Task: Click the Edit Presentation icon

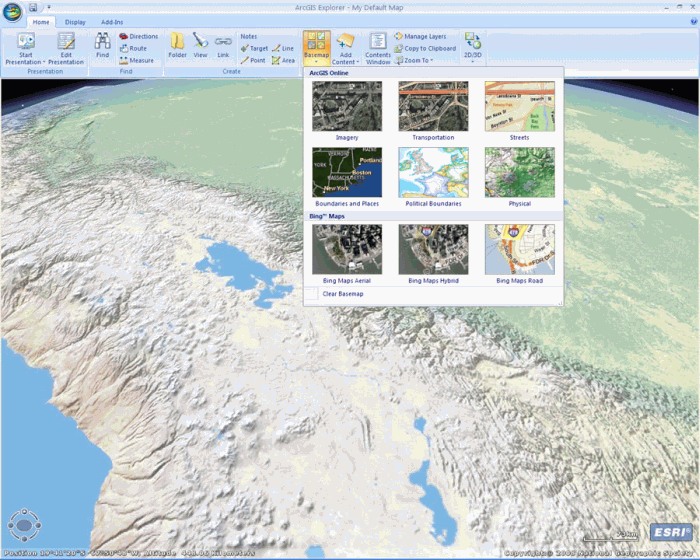Action: coord(66,42)
